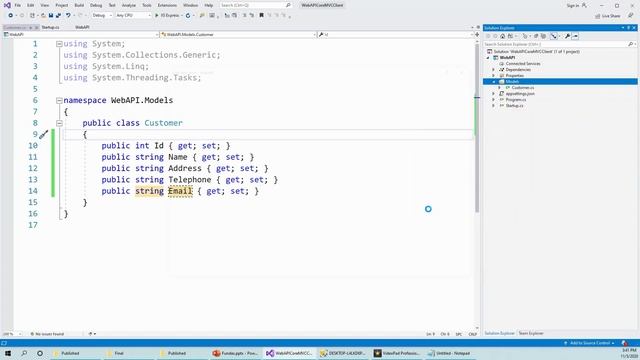The image size is (640, 360).
Task: Click the Live Share button
Action: click(x=608, y=16)
